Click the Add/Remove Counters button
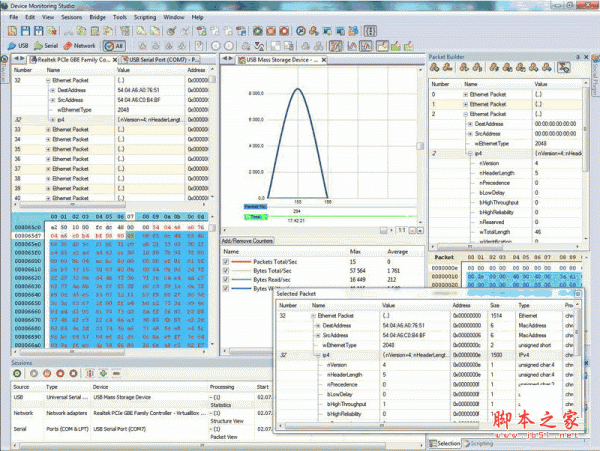The image size is (600, 451). click(246, 241)
